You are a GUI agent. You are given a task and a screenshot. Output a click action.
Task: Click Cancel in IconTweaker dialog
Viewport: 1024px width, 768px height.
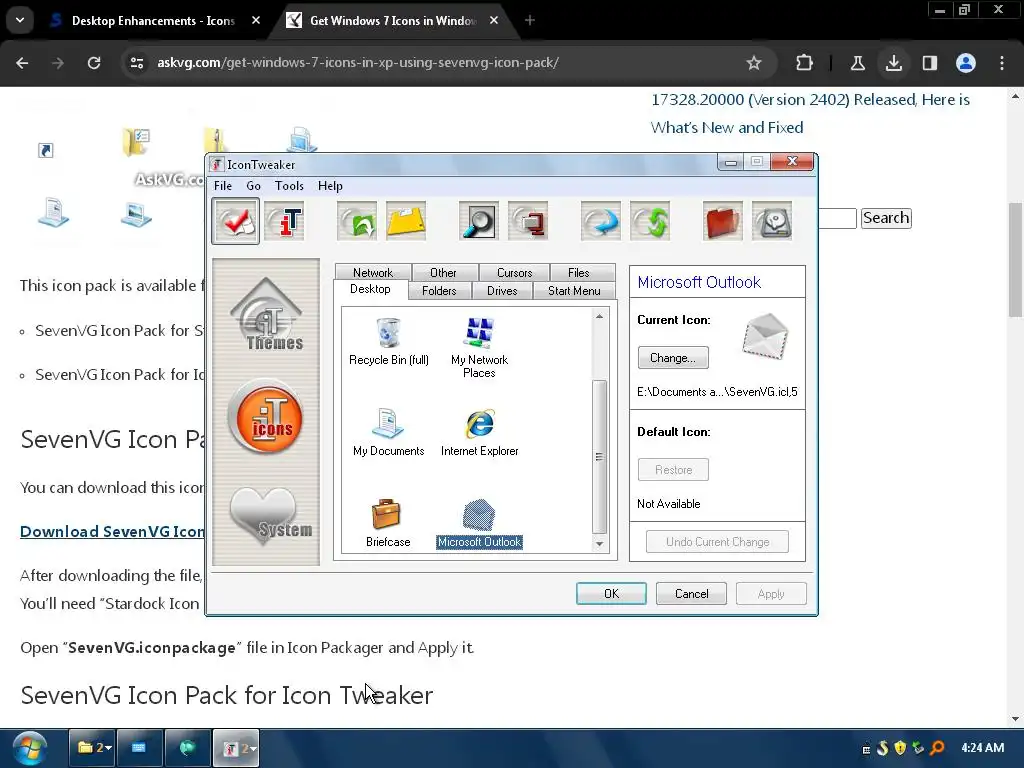click(x=691, y=594)
